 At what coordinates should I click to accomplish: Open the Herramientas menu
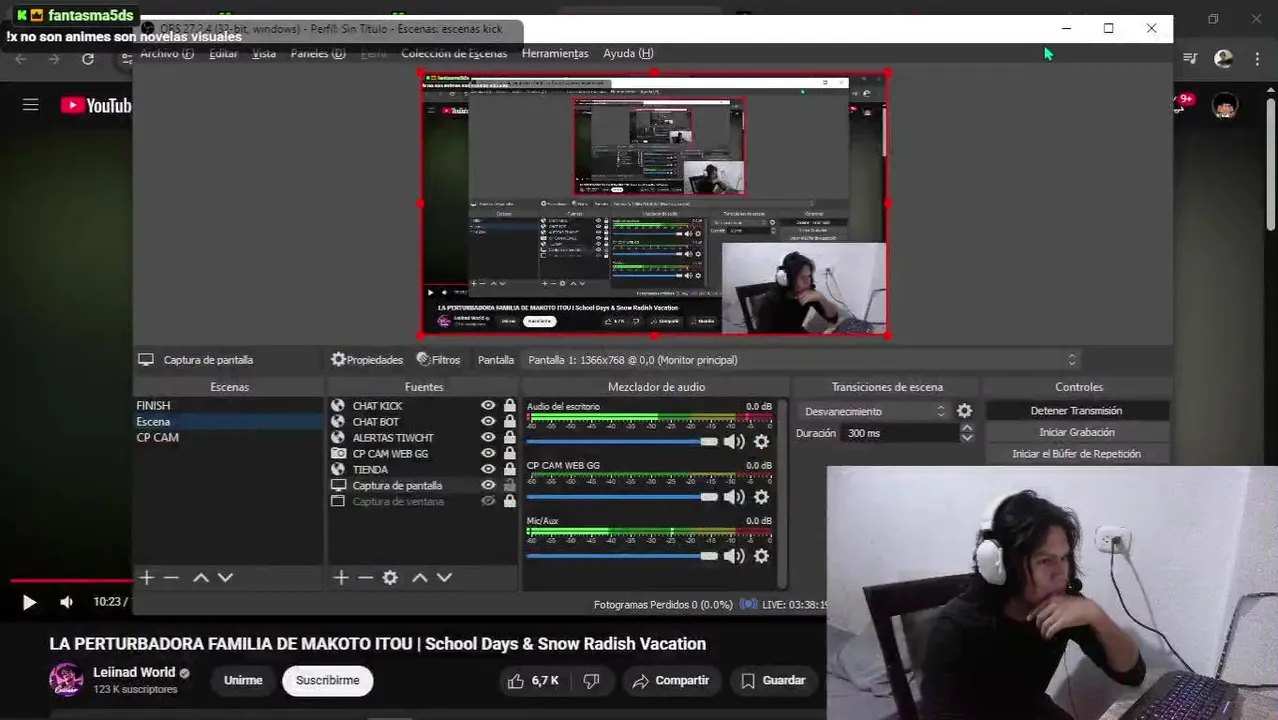(555, 53)
